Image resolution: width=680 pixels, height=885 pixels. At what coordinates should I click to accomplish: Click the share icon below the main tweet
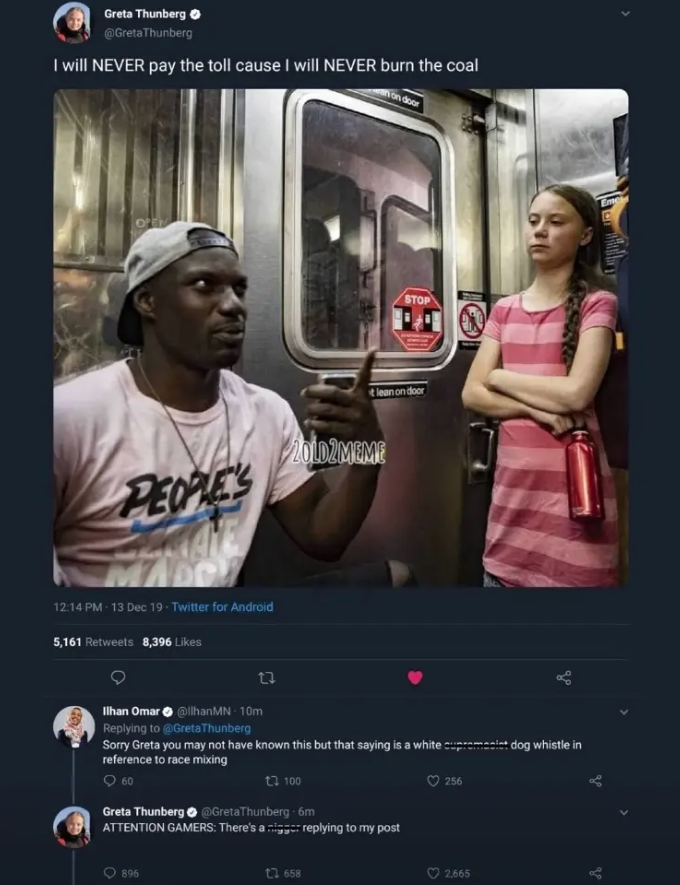tap(564, 677)
